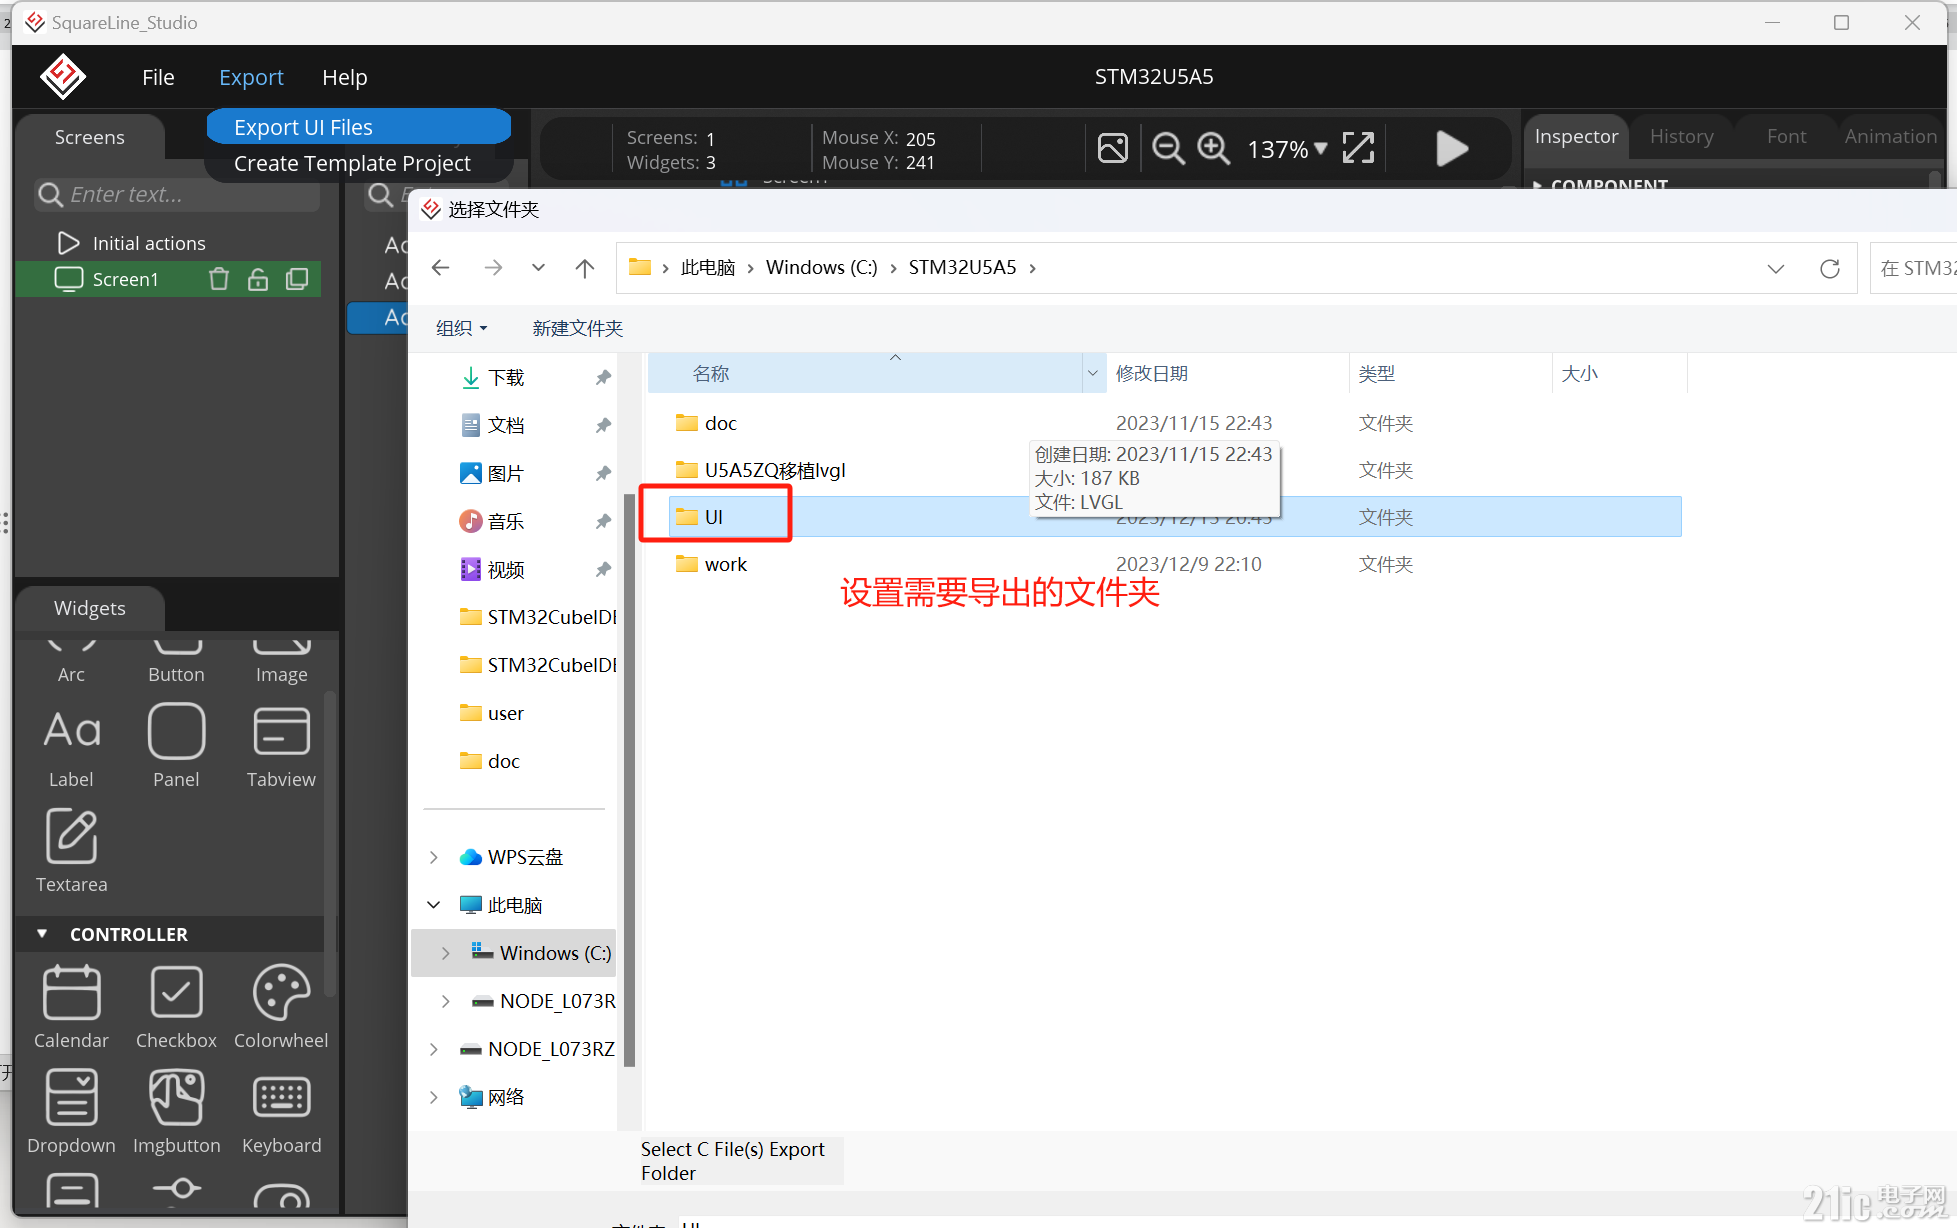Open the Export menu
1957x1228 pixels.
[251, 77]
